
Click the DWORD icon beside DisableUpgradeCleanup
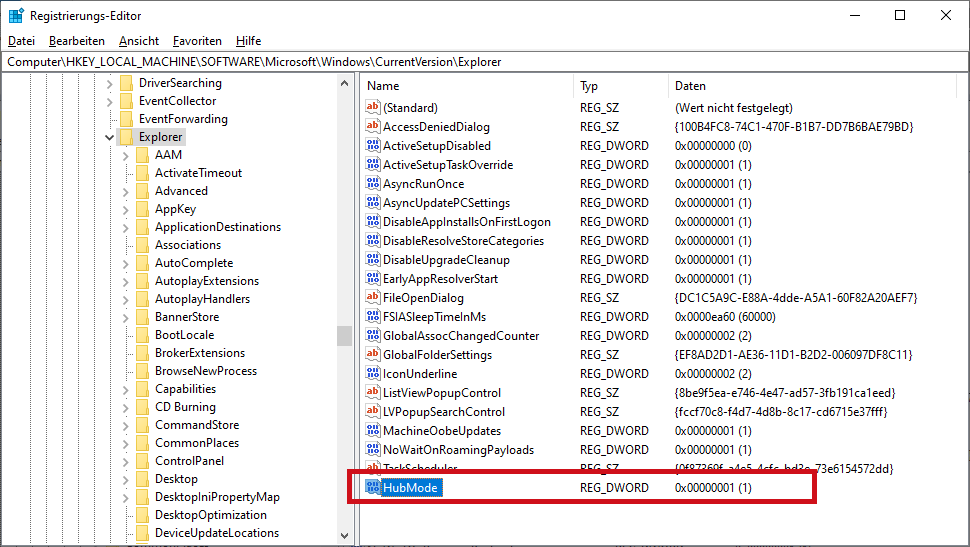click(372, 259)
